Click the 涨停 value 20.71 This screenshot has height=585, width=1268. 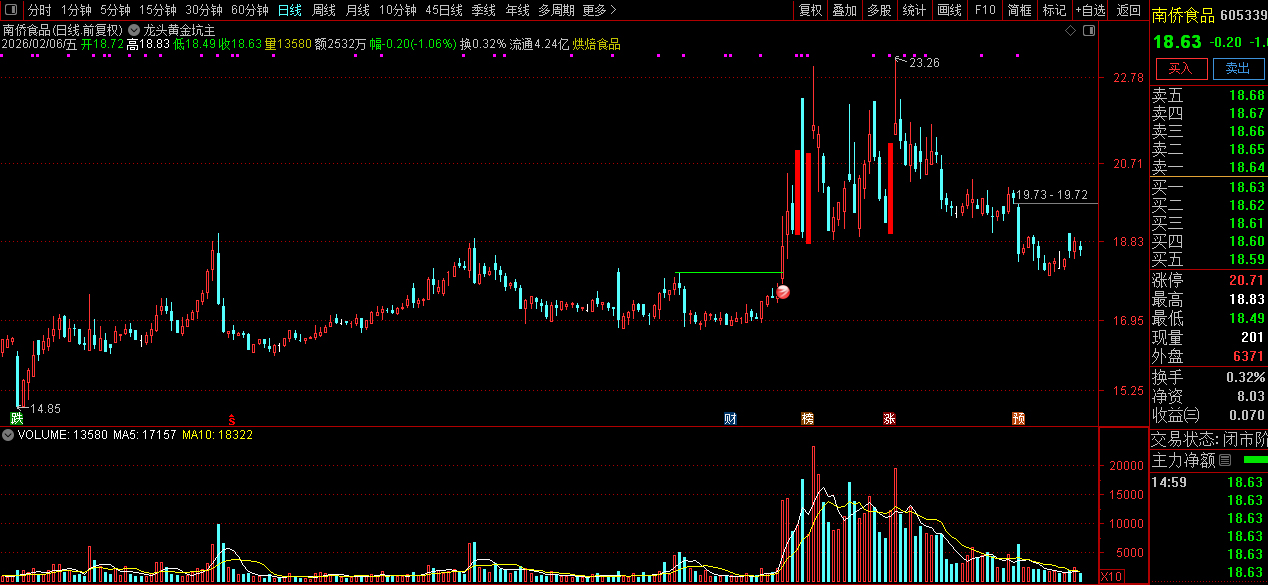(x=1246, y=280)
